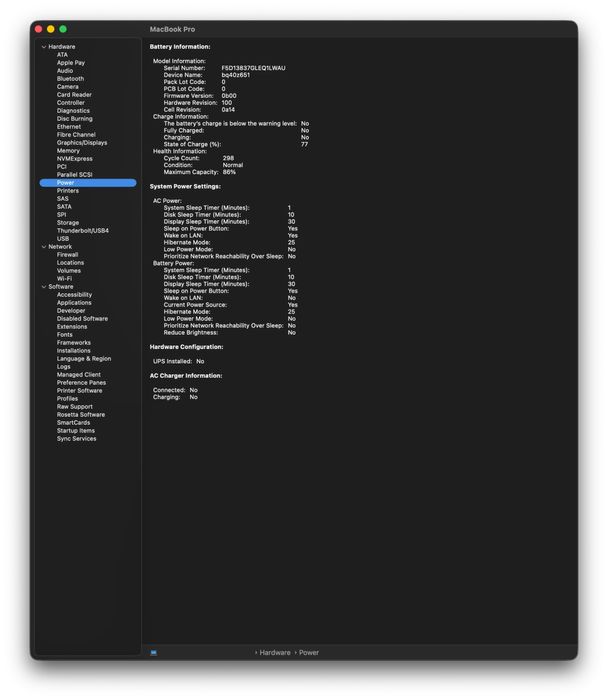Select Controller in the sidebar
Viewport: 608px width, 700px height.
click(71, 103)
